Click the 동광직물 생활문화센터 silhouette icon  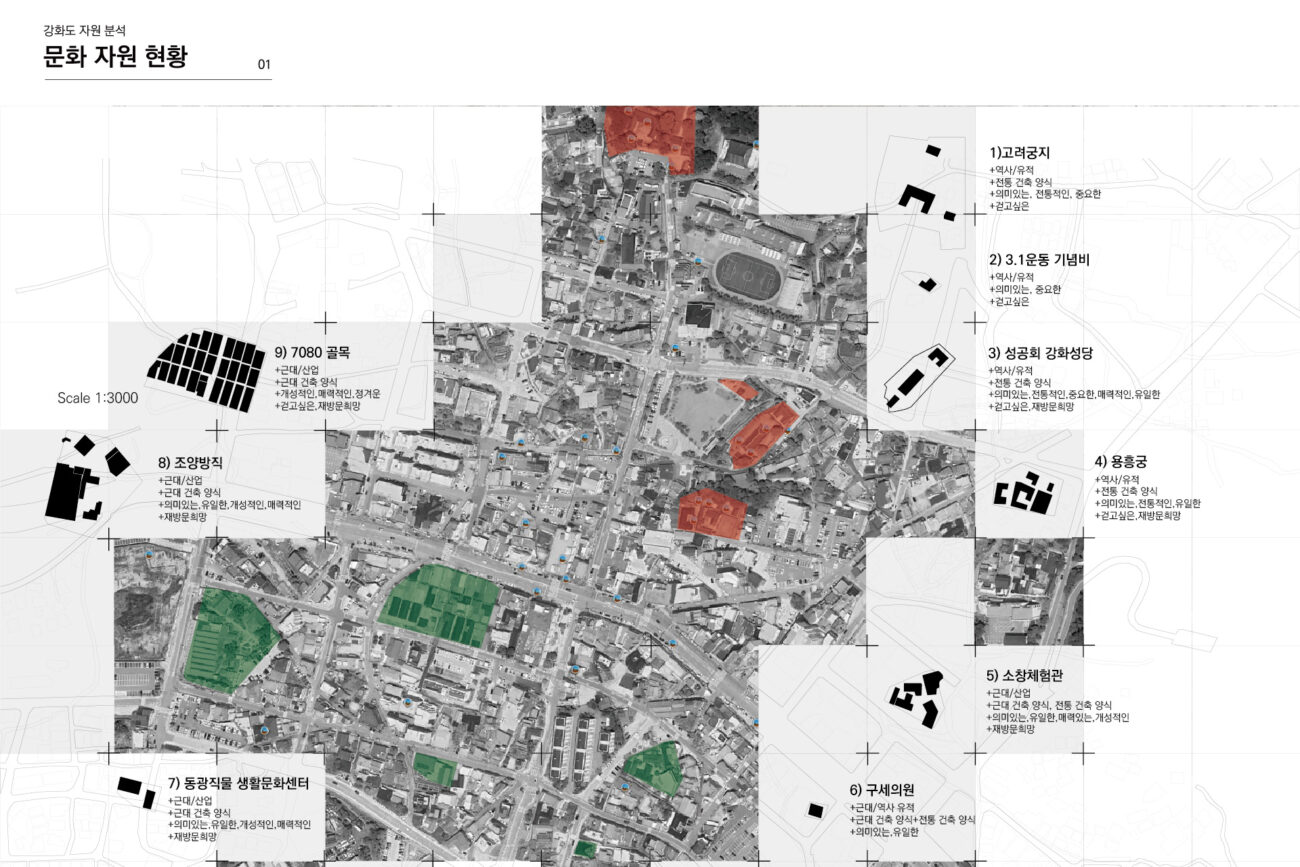136,788
